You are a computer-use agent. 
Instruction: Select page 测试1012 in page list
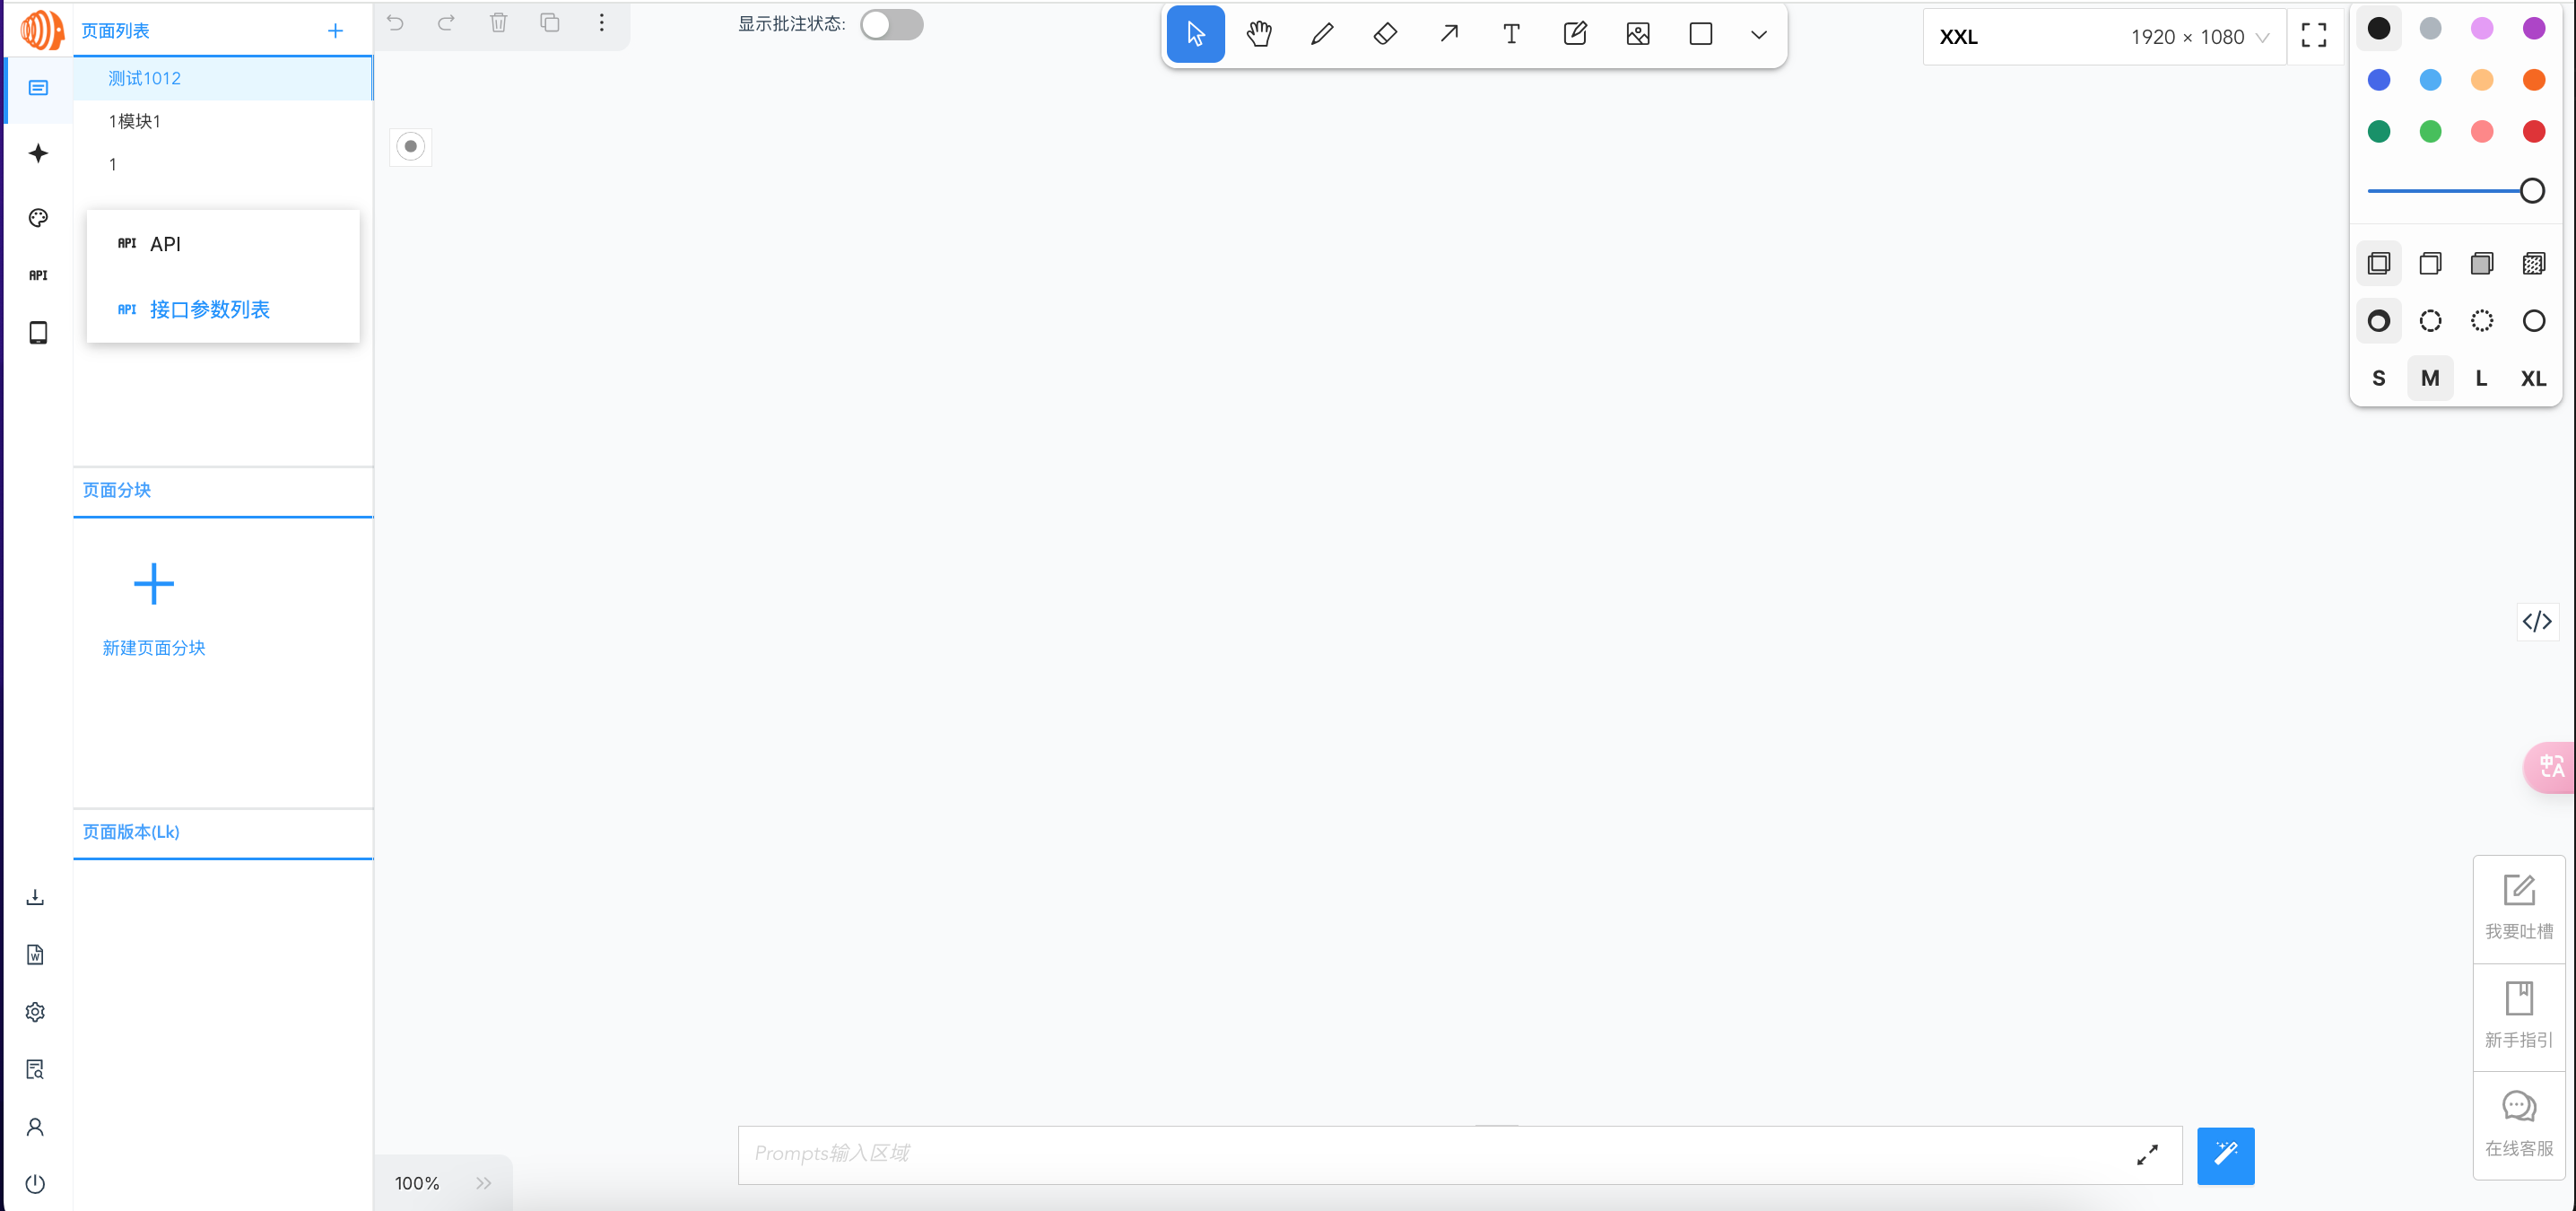click(144, 77)
